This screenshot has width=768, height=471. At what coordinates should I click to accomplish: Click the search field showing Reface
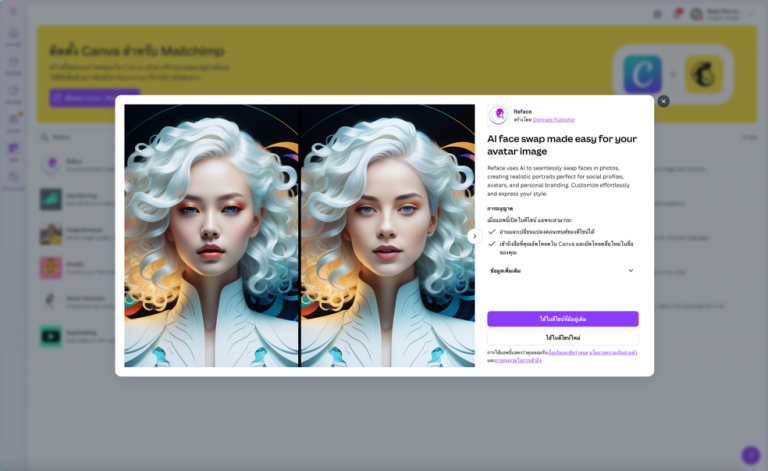(x=78, y=137)
